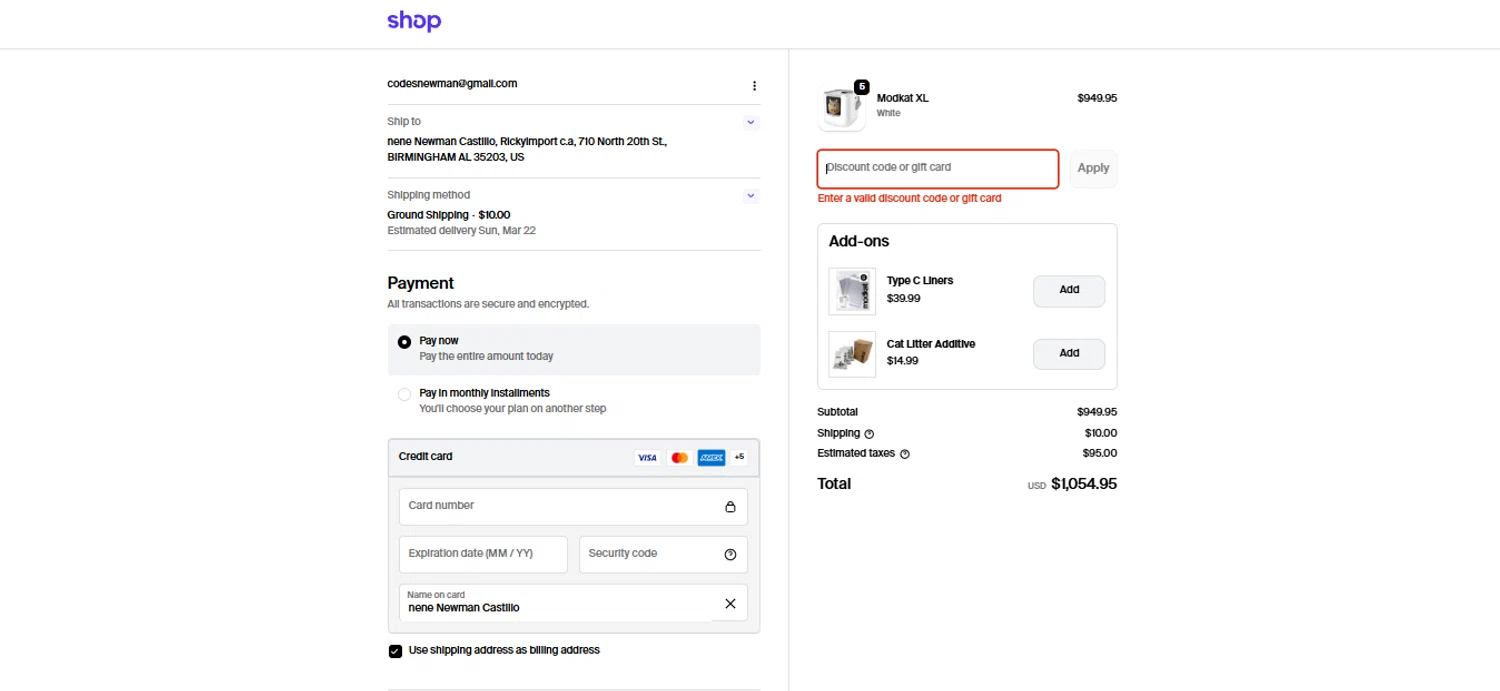This screenshot has width=1500, height=691.
Task: Focus the Security code field
Action: point(663,554)
